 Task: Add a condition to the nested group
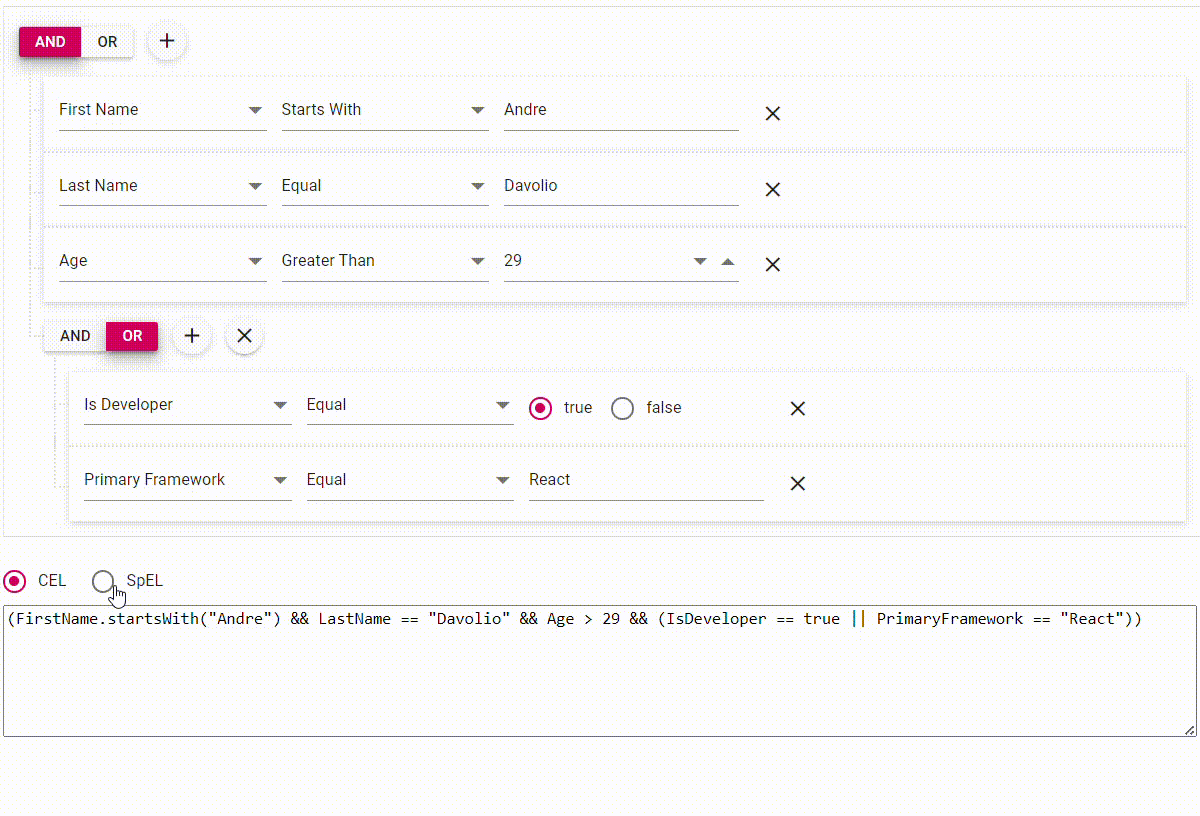click(192, 336)
